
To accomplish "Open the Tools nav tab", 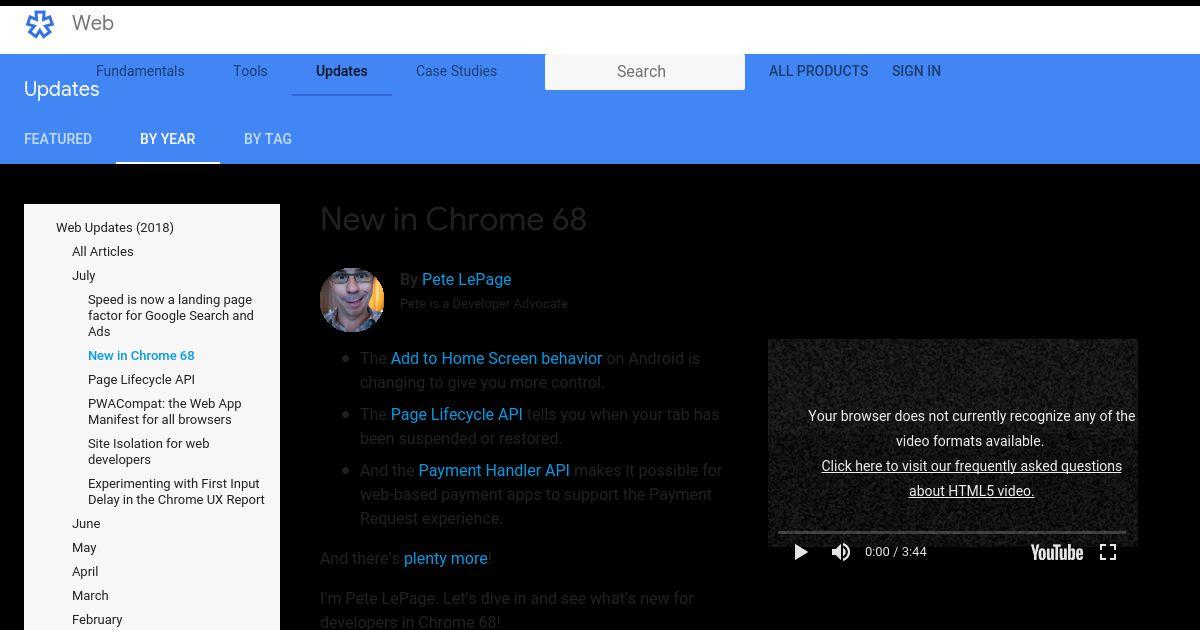I will (250, 71).
